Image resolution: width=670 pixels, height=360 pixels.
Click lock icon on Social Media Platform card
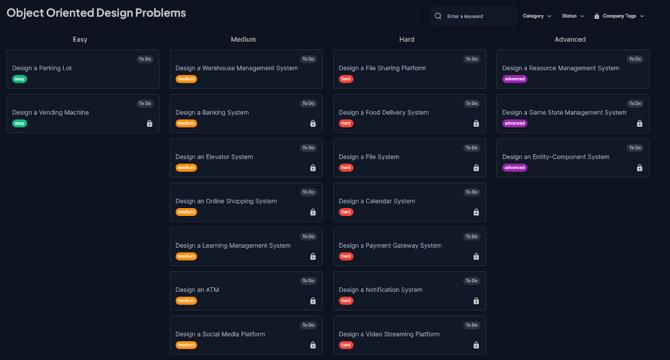(313, 345)
